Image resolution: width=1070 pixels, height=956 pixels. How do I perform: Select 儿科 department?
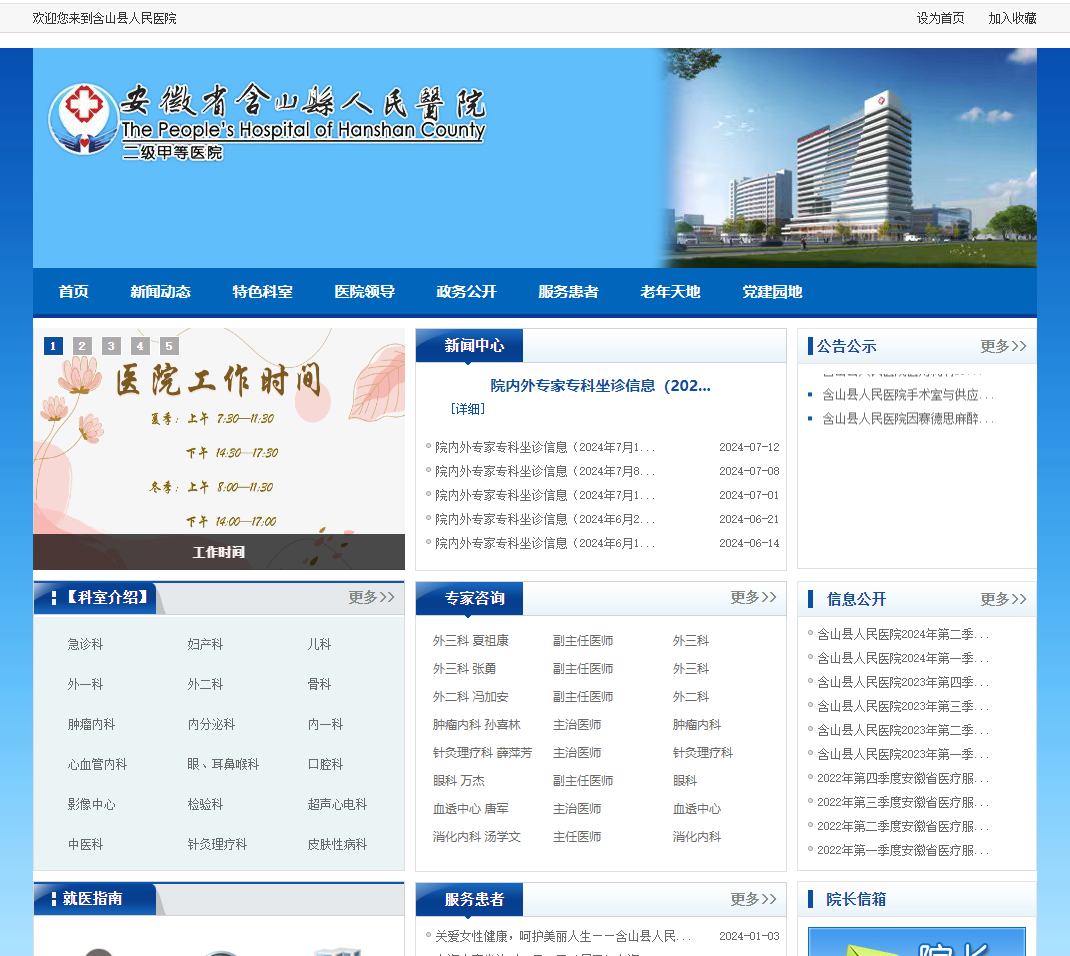pos(319,644)
